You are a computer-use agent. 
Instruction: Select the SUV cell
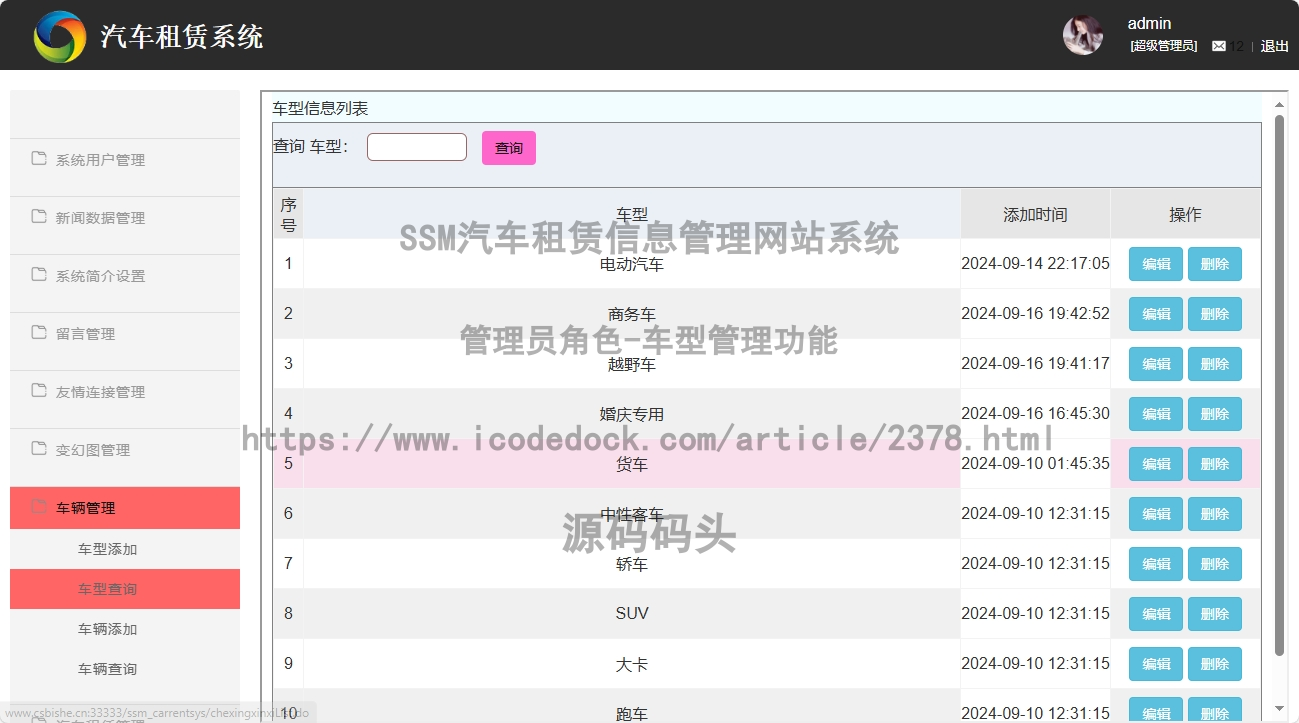(632, 614)
